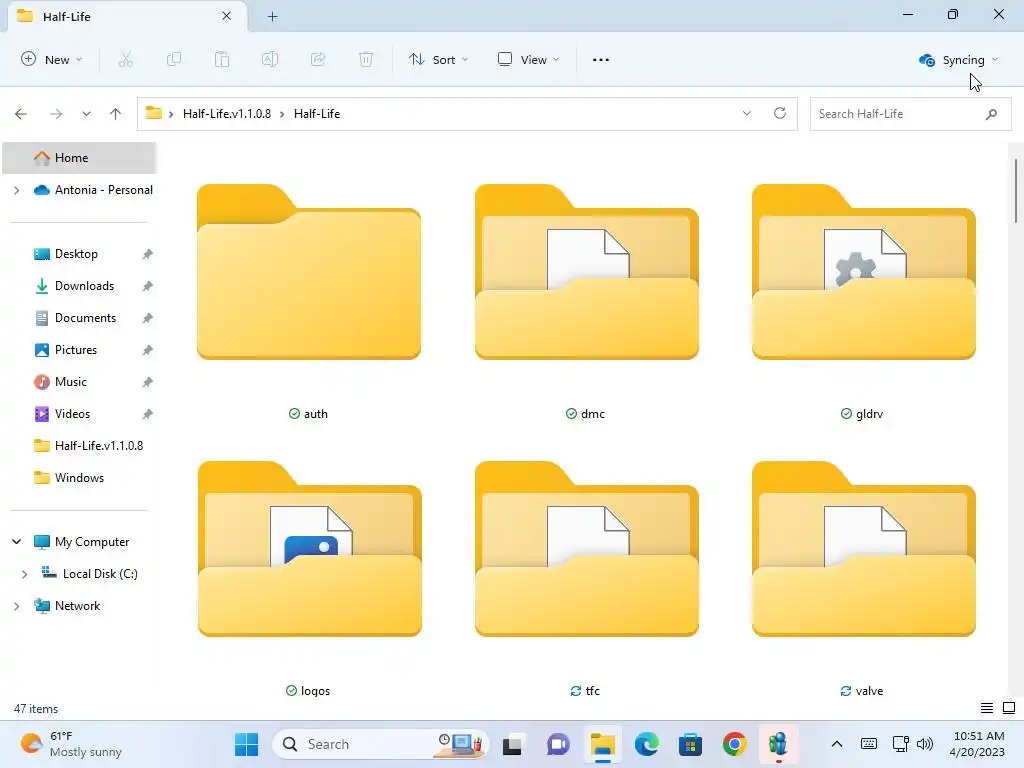The height and width of the screenshot is (768, 1024).
Task: Click the breadcrumb chevron after Half-Life.v1.1.0.8
Action: (282, 114)
